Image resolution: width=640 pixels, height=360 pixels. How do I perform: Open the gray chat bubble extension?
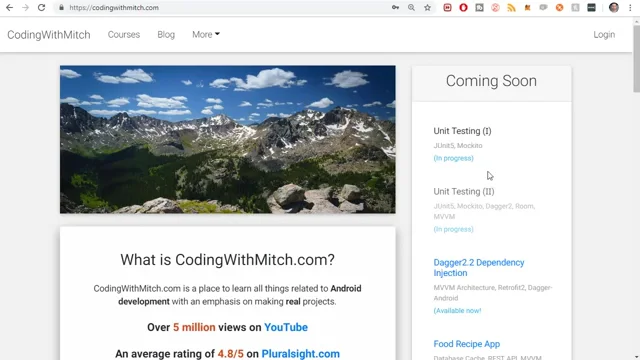point(543,7)
